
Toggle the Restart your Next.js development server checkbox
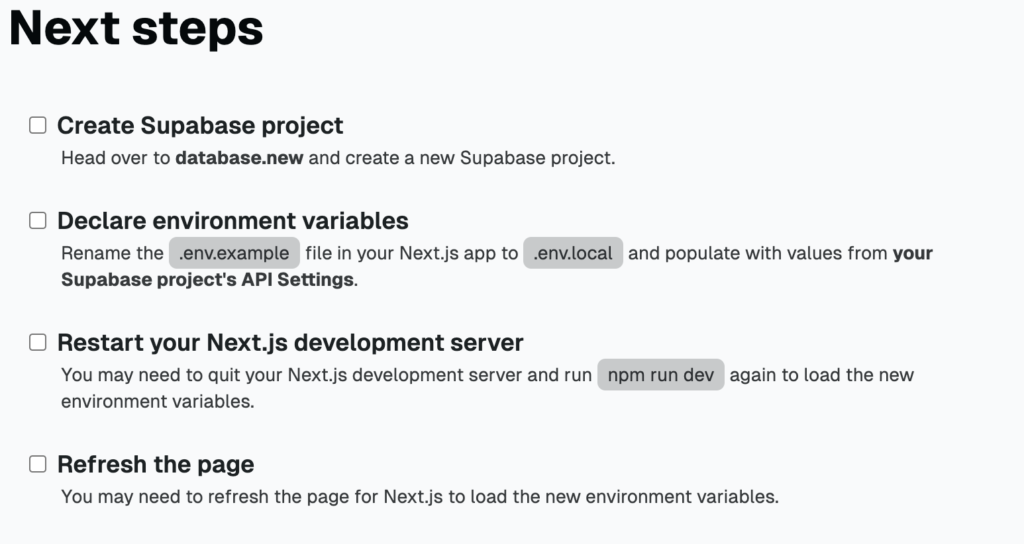click(x=38, y=343)
